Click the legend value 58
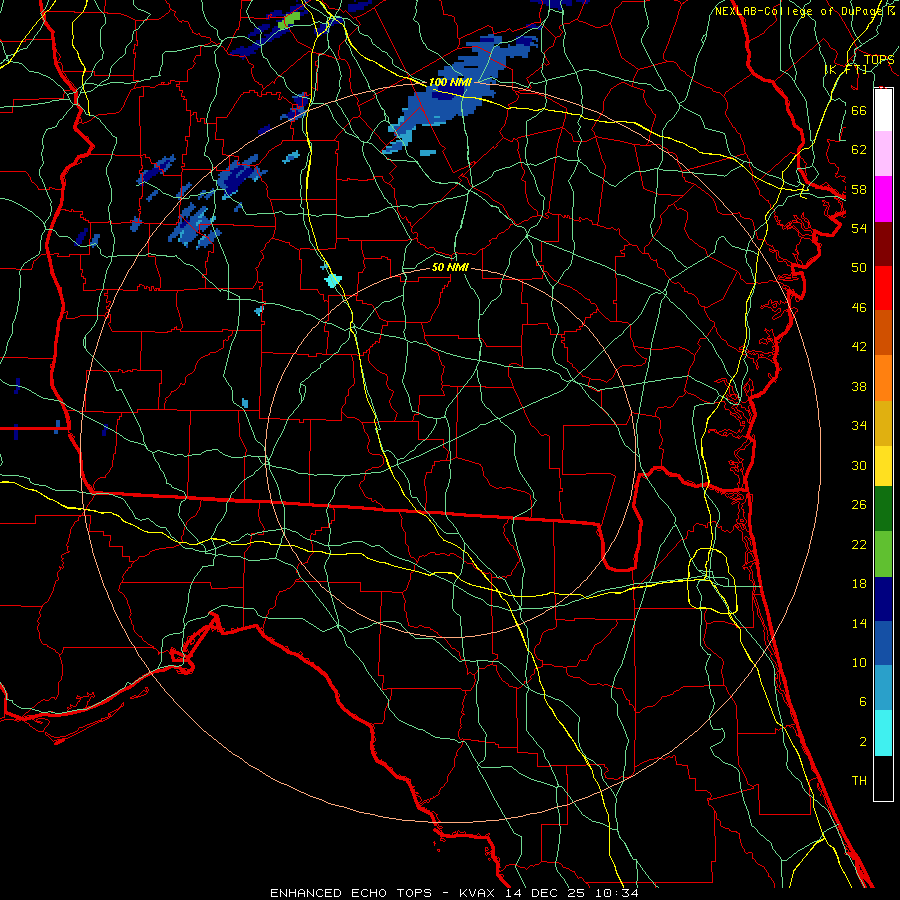 [859, 189]
